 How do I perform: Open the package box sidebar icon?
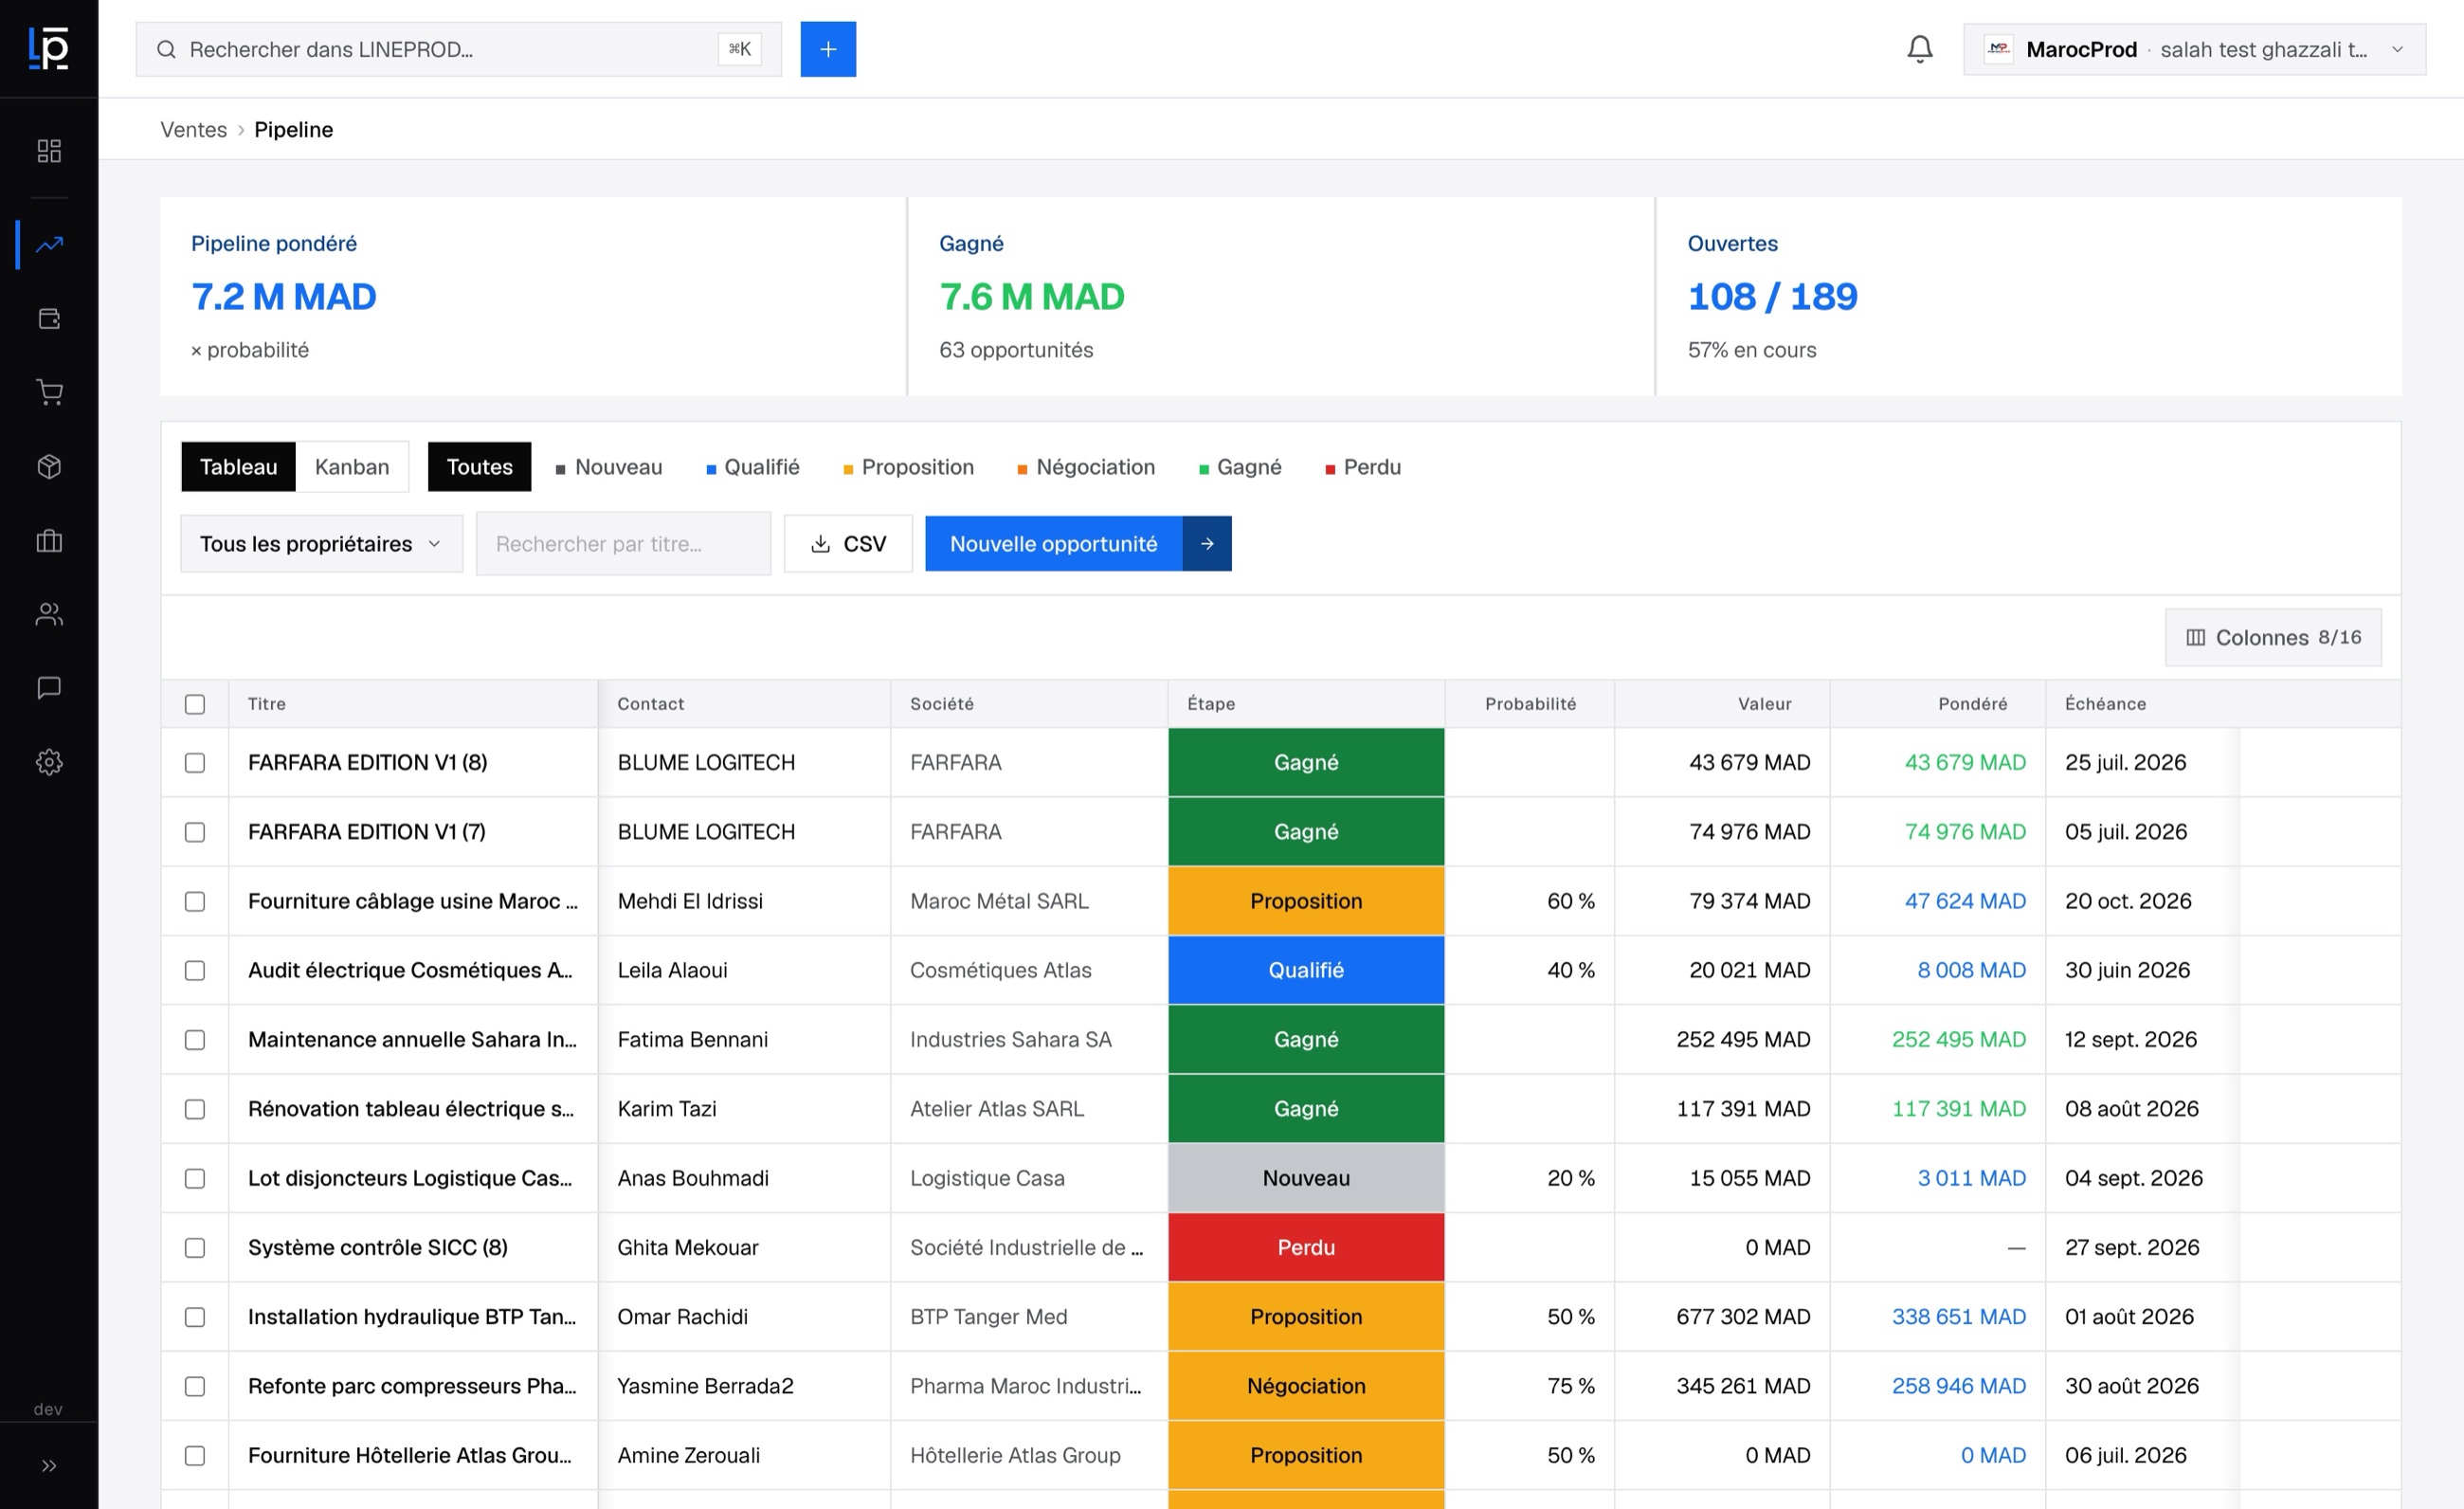pos(49,467)
